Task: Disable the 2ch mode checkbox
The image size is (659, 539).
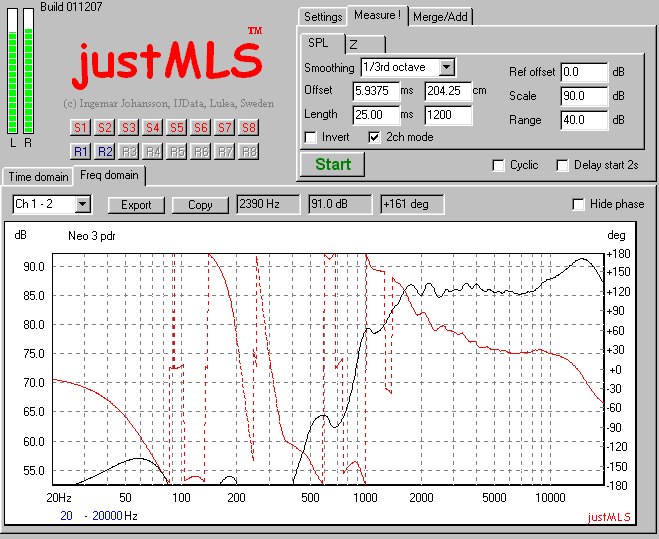Action: coord(374,137)
